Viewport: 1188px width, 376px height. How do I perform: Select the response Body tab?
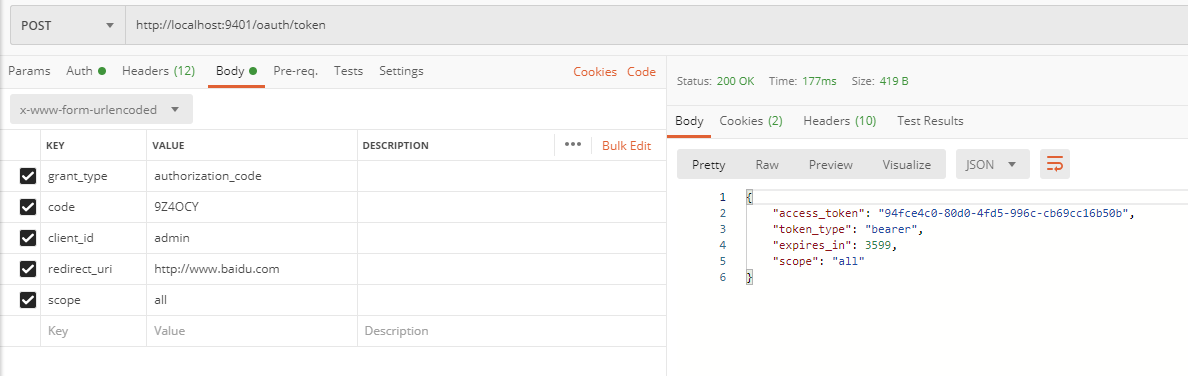pyautogui.click(x=689, y=121)
